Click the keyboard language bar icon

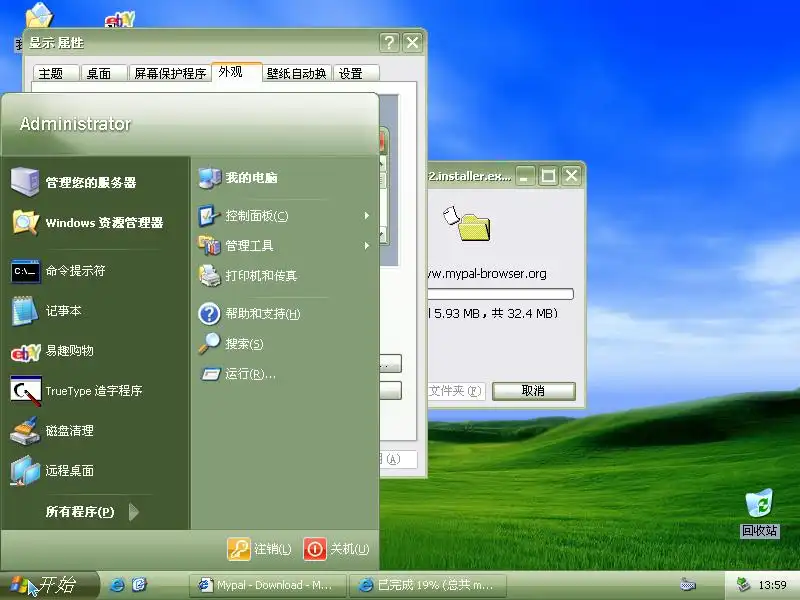(687, 585)
